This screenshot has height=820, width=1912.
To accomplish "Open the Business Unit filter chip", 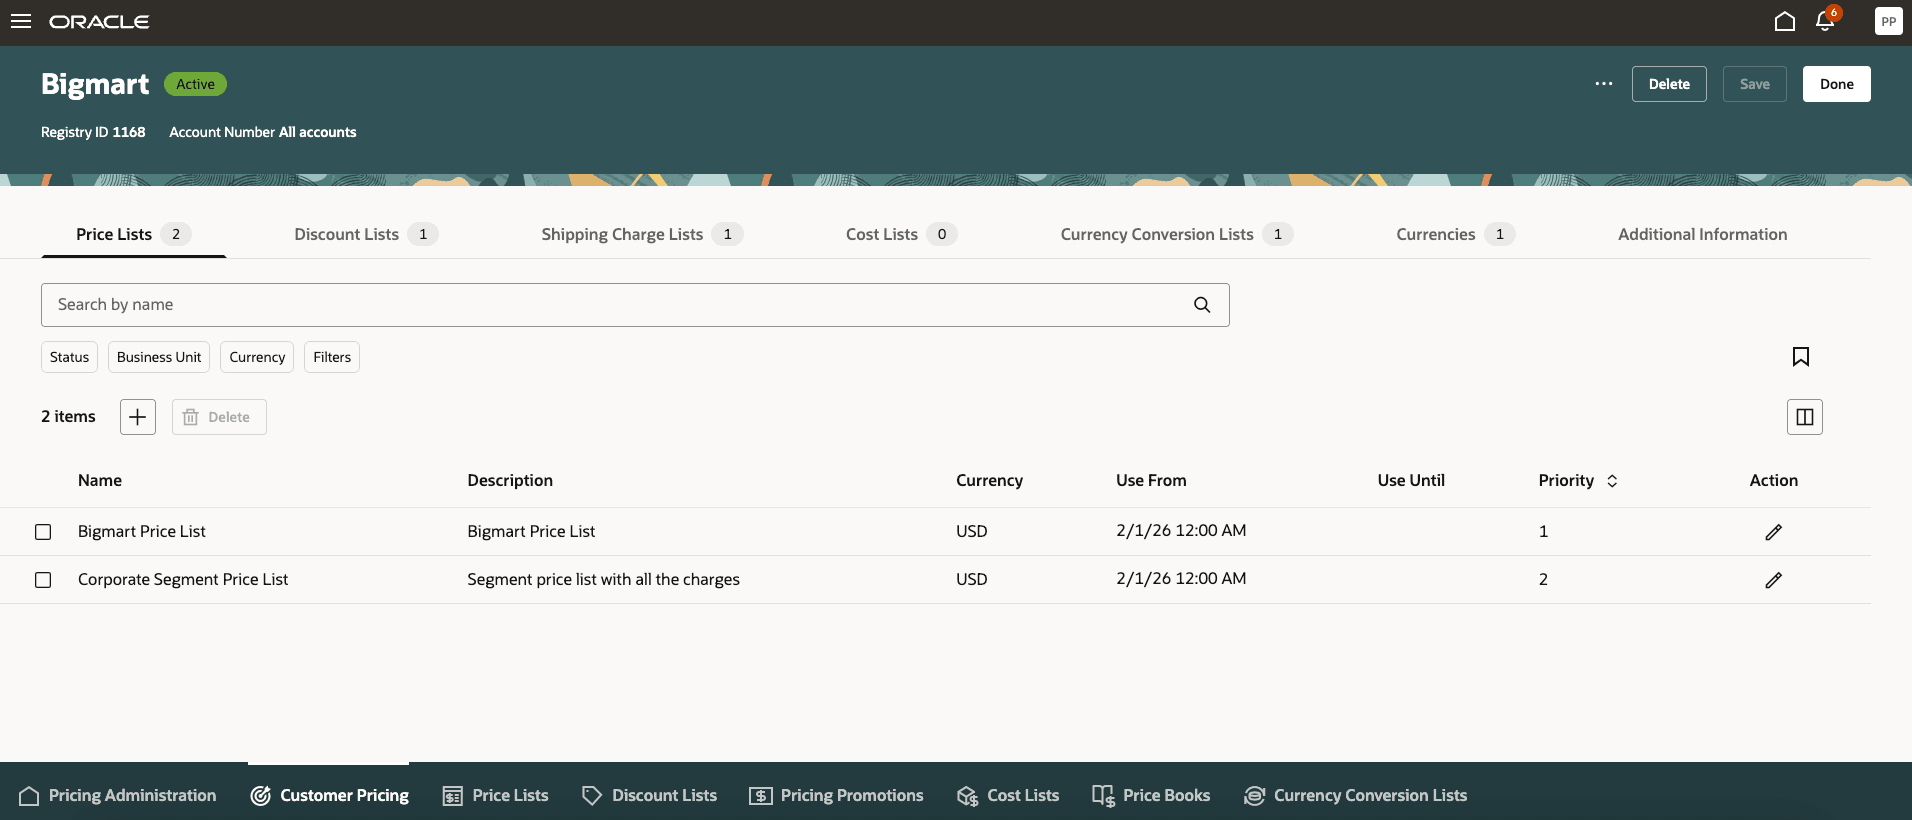I will point(159,357).
